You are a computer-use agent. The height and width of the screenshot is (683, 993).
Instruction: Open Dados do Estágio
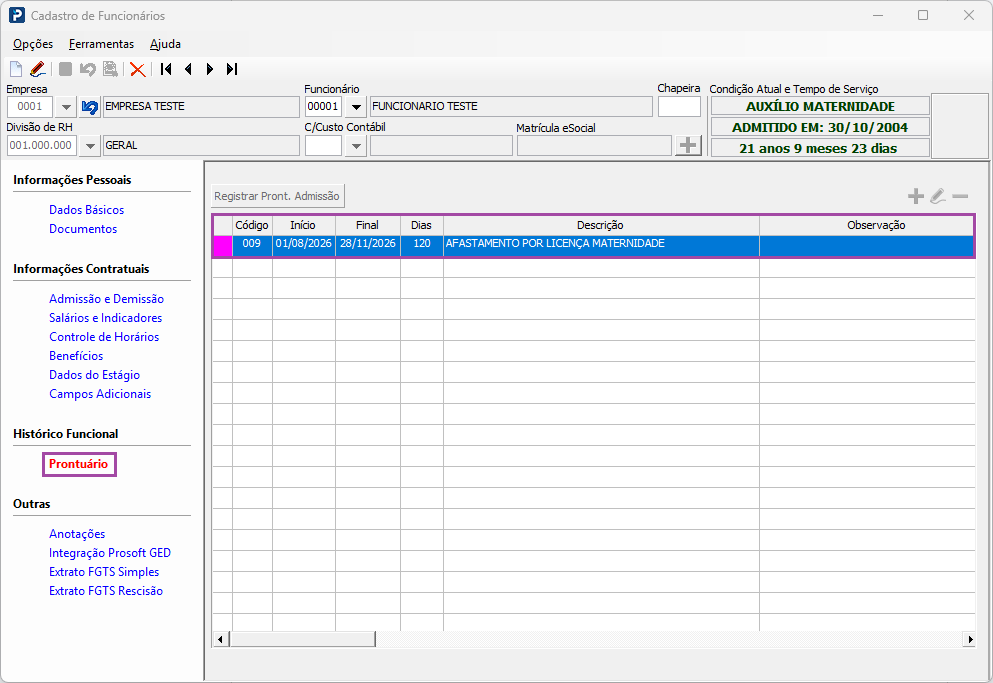click(x=94, y=374)
